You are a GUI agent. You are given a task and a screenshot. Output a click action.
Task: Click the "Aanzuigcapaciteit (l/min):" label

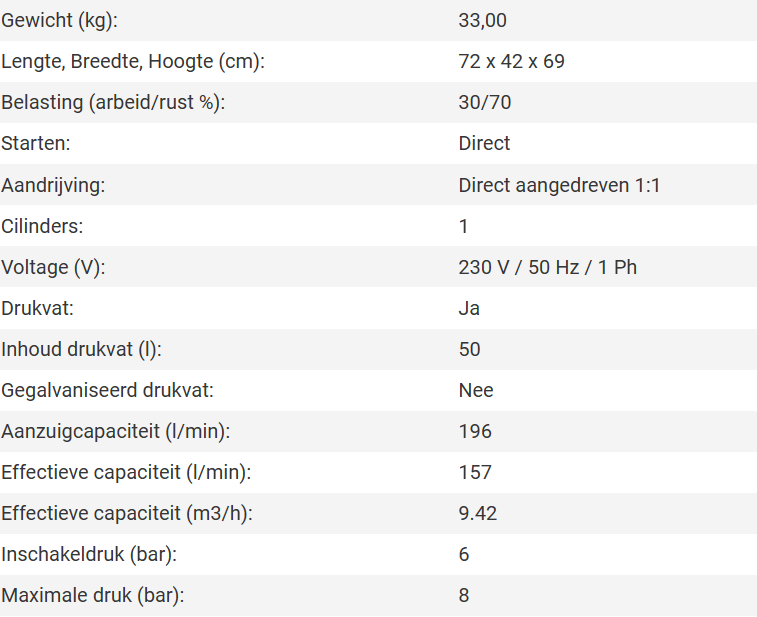(116, 431)
